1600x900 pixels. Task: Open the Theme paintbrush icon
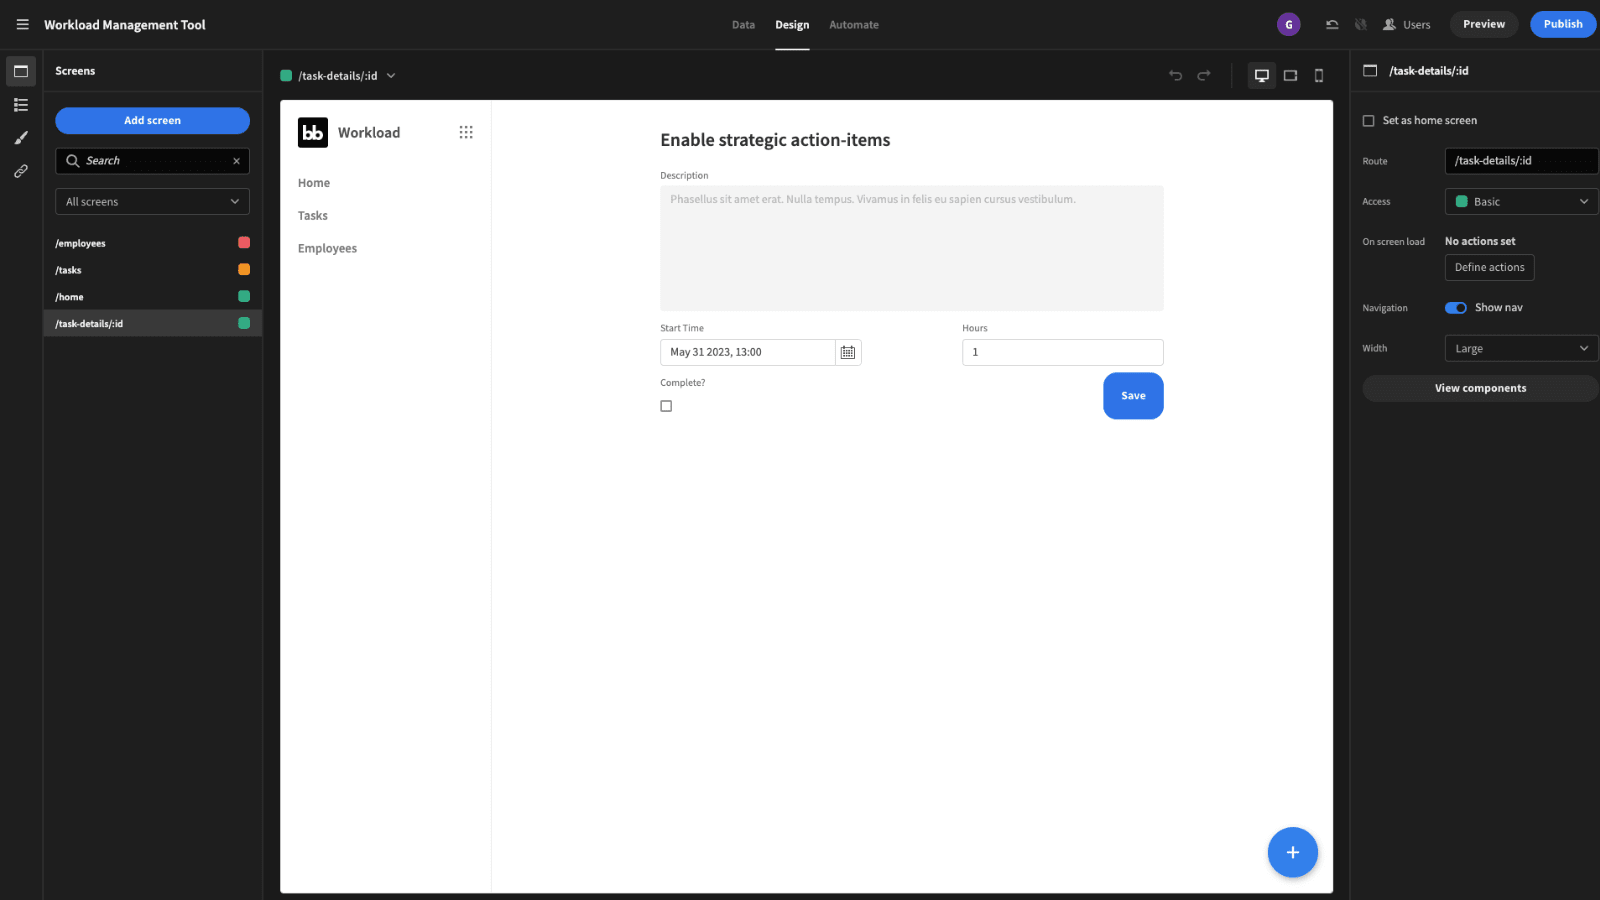pos(21,138)
